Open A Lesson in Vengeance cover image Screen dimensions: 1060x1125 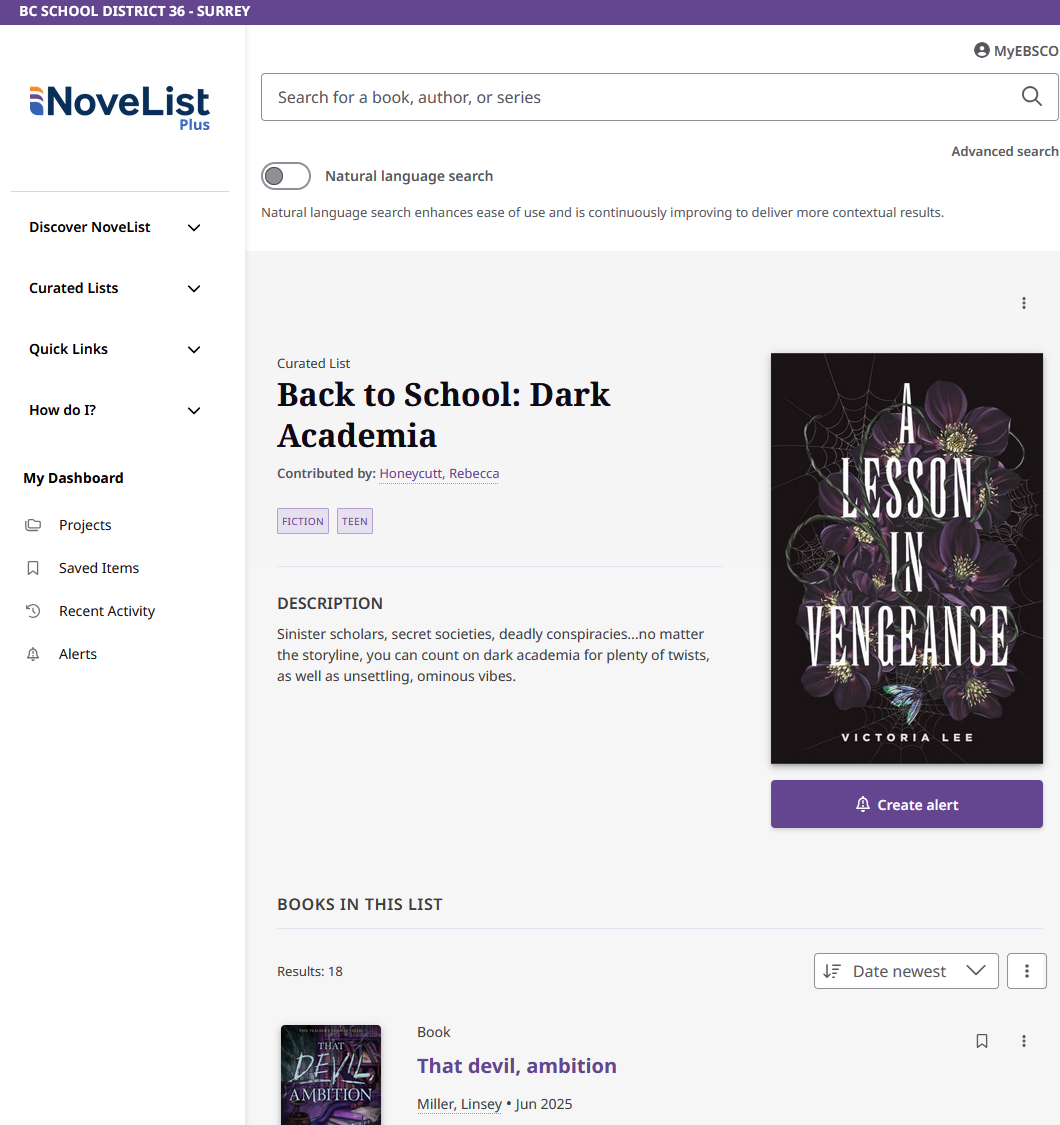906,558
